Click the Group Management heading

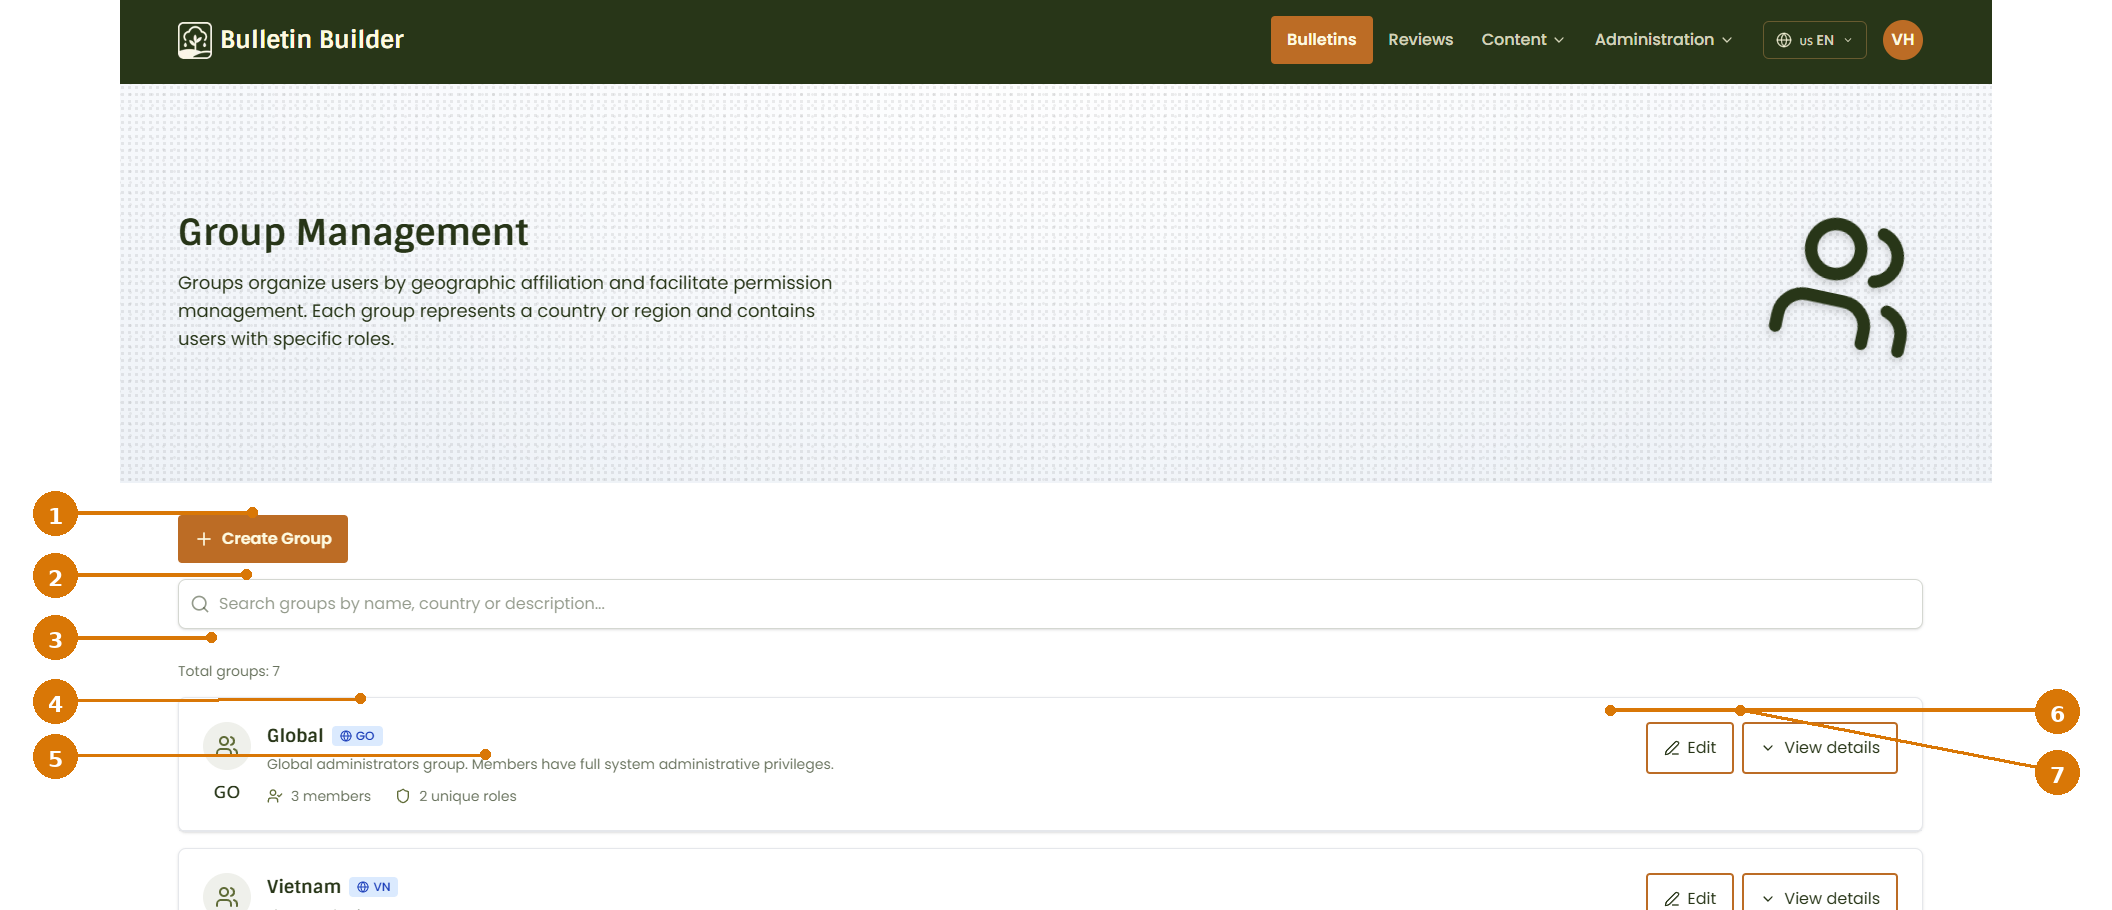tap(353, 232)
